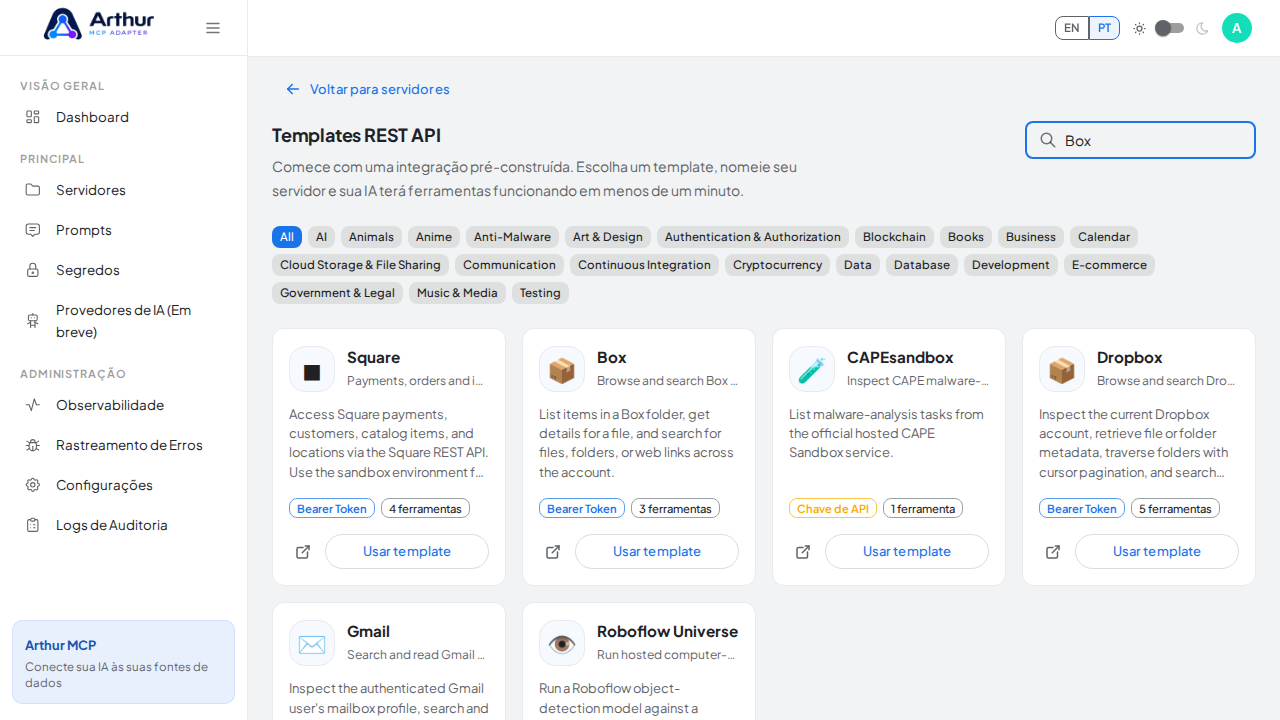Filter templates by Books category
Viewport: 1280px width, 720px height.
(966, 237)
